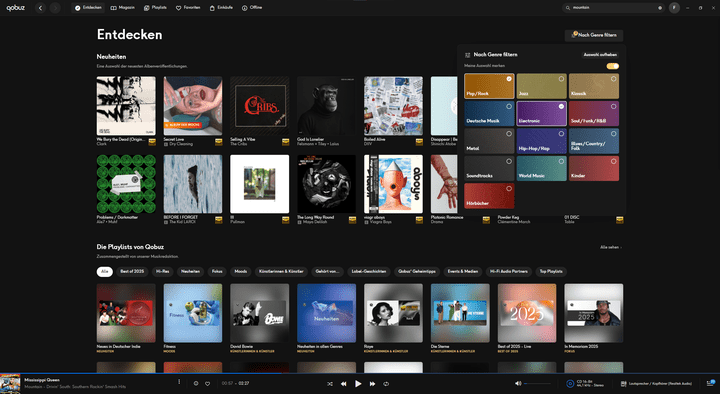The image size is (720, 394).
Task: Click 'Alle sehen' next to Qobuz playlists
Action: (611, 248)
